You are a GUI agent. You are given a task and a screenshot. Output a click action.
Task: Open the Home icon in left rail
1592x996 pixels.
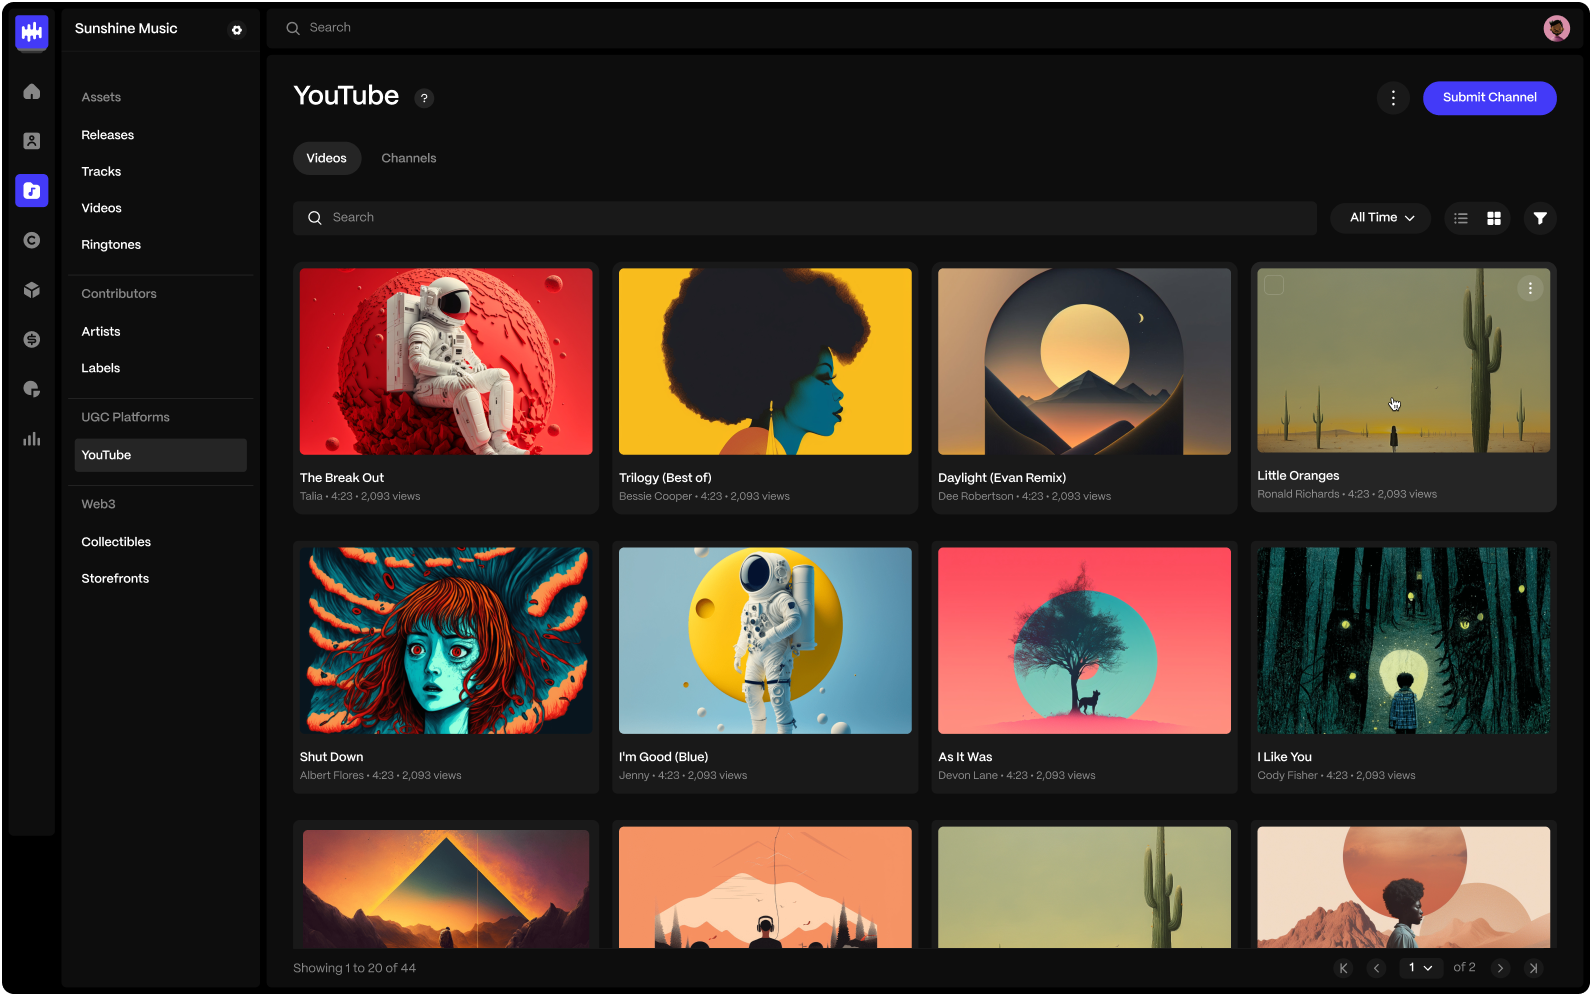click(32, 92)
